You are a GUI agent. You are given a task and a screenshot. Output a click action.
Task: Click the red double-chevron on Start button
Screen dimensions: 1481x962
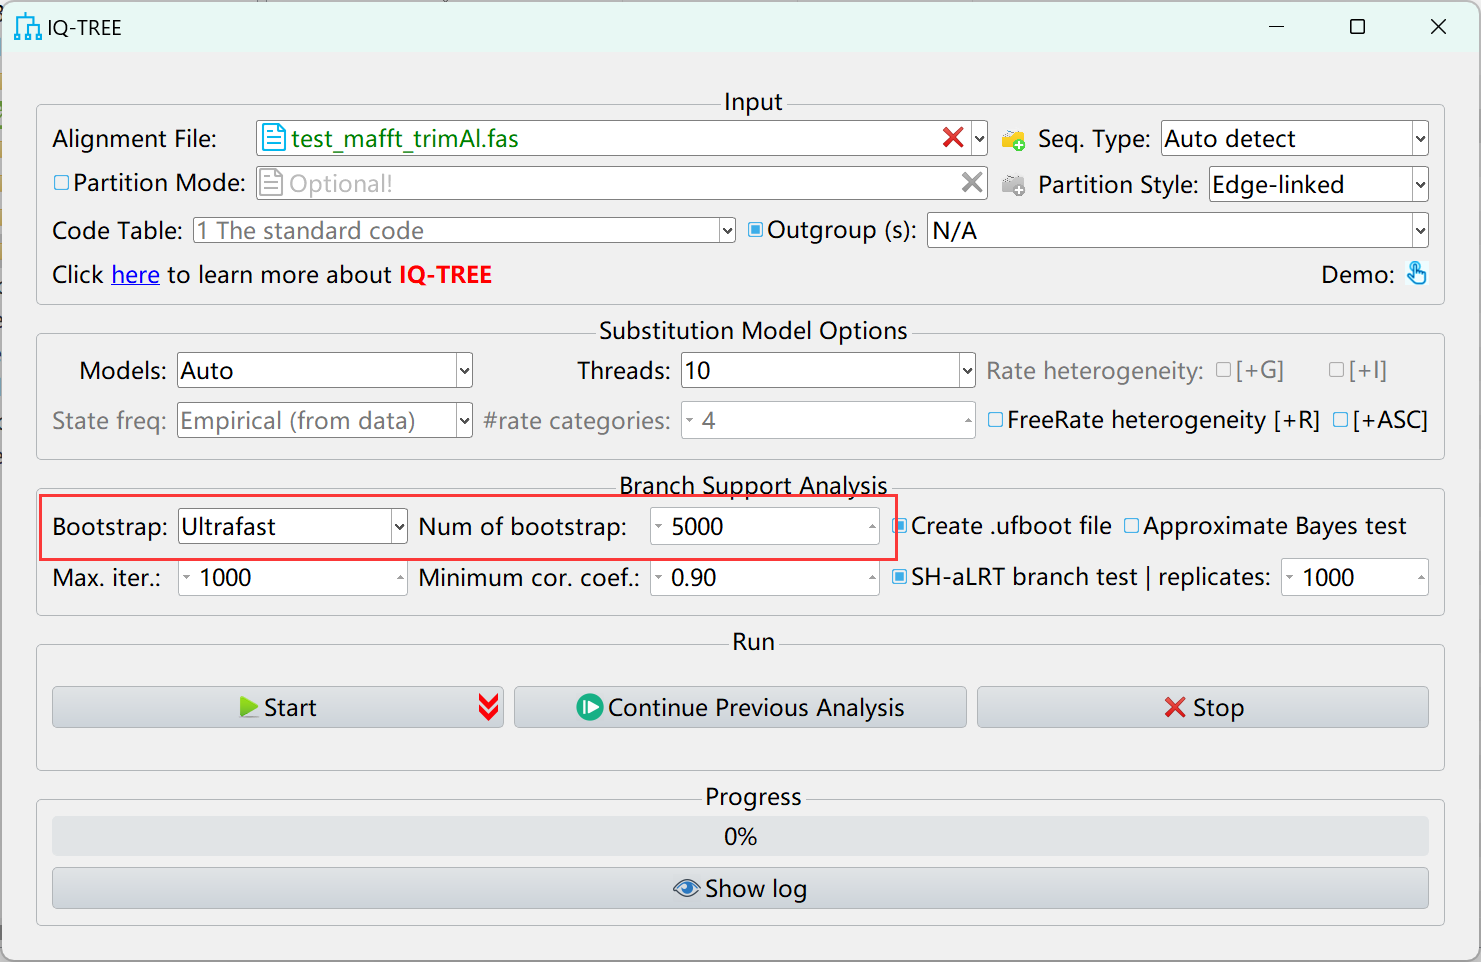pos(488,707)
